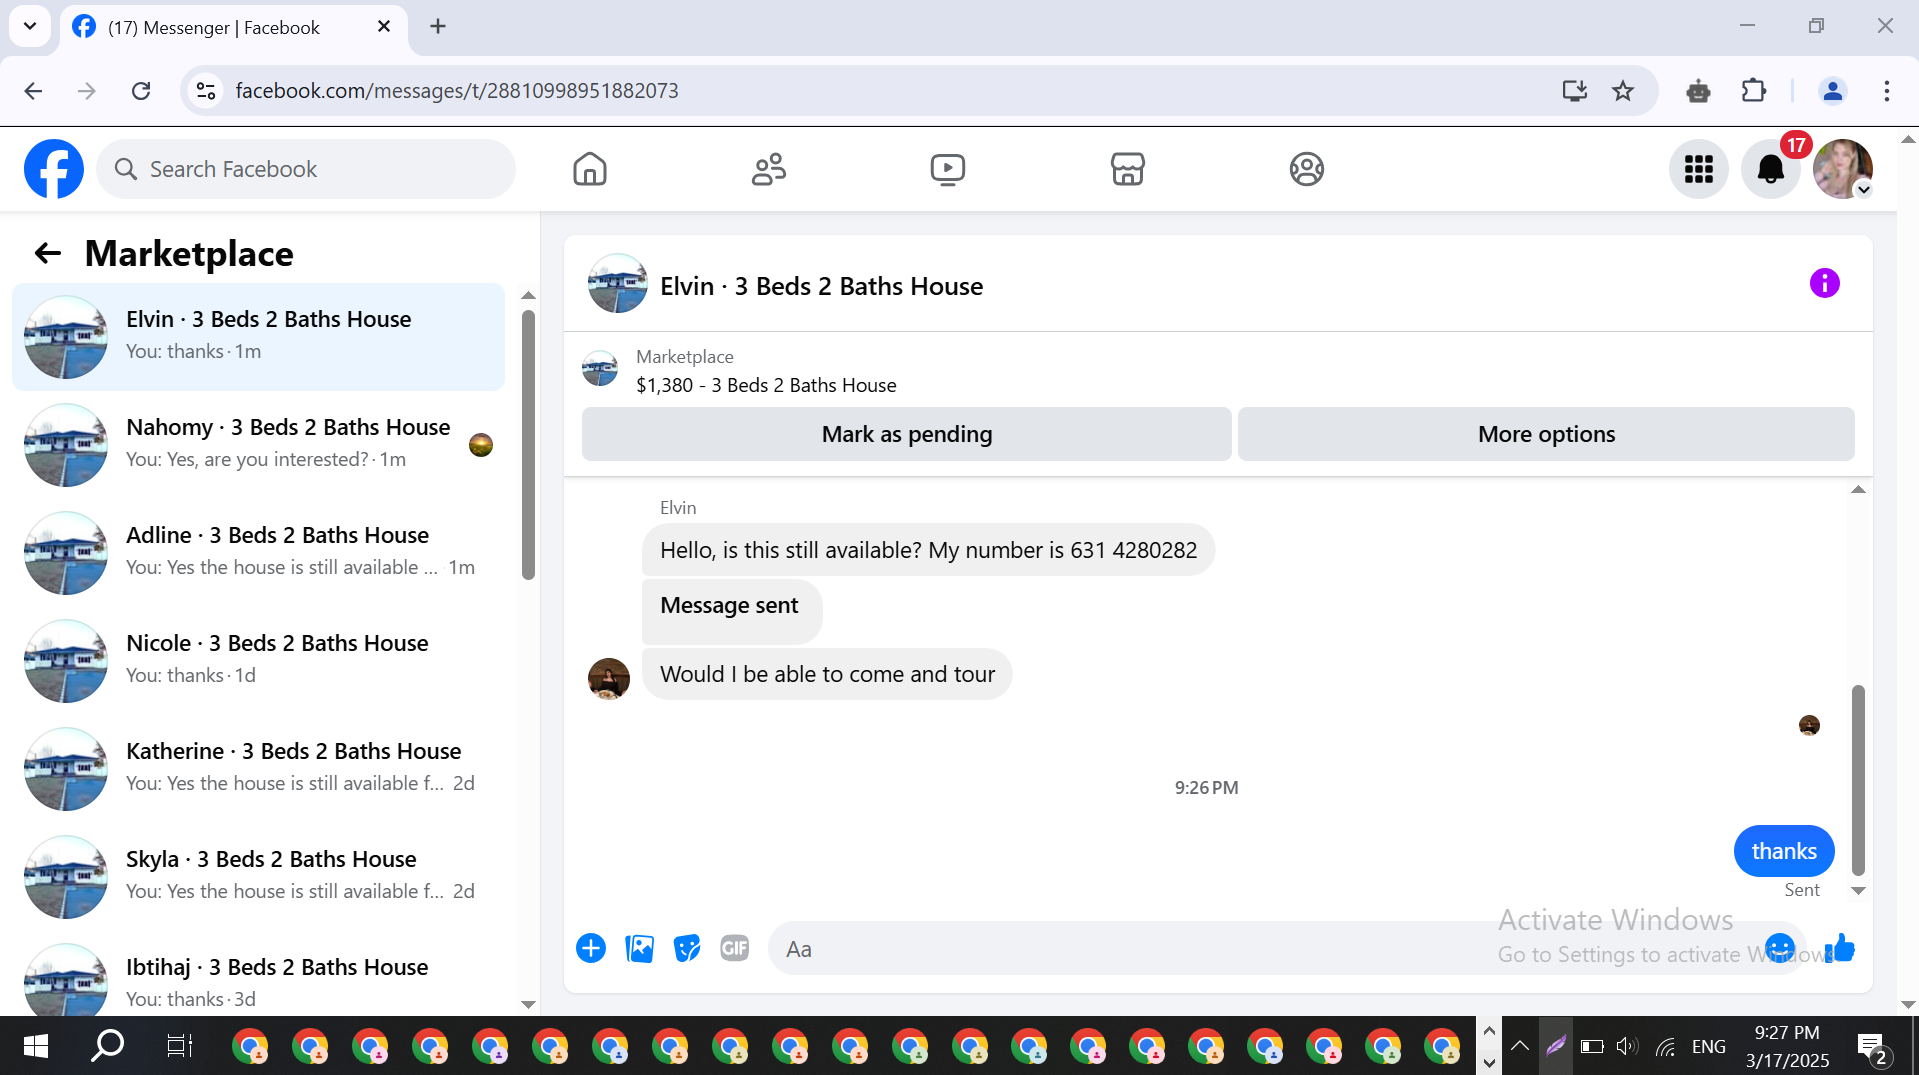Open account menu from profile picture
Image resolution: width=1919 pixels, height=1075 pixels.
tap(1843, 169)
